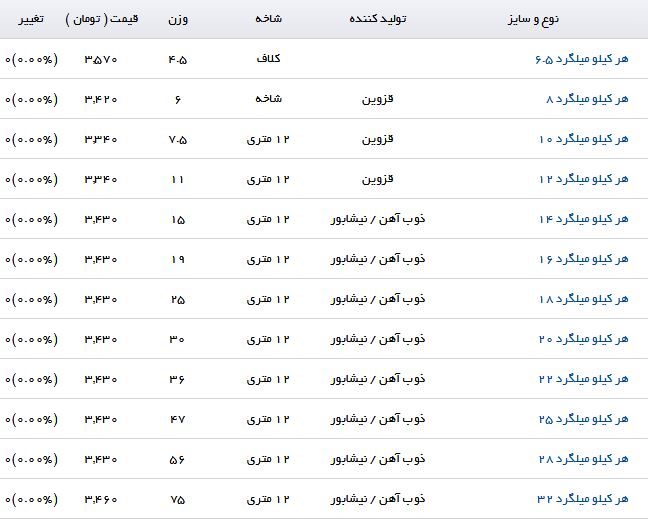Select the weight ۳۶ in the میلگرد ۲۲ row
The height and width of the screenshot is (519, 648).
[x=177, y=380]
